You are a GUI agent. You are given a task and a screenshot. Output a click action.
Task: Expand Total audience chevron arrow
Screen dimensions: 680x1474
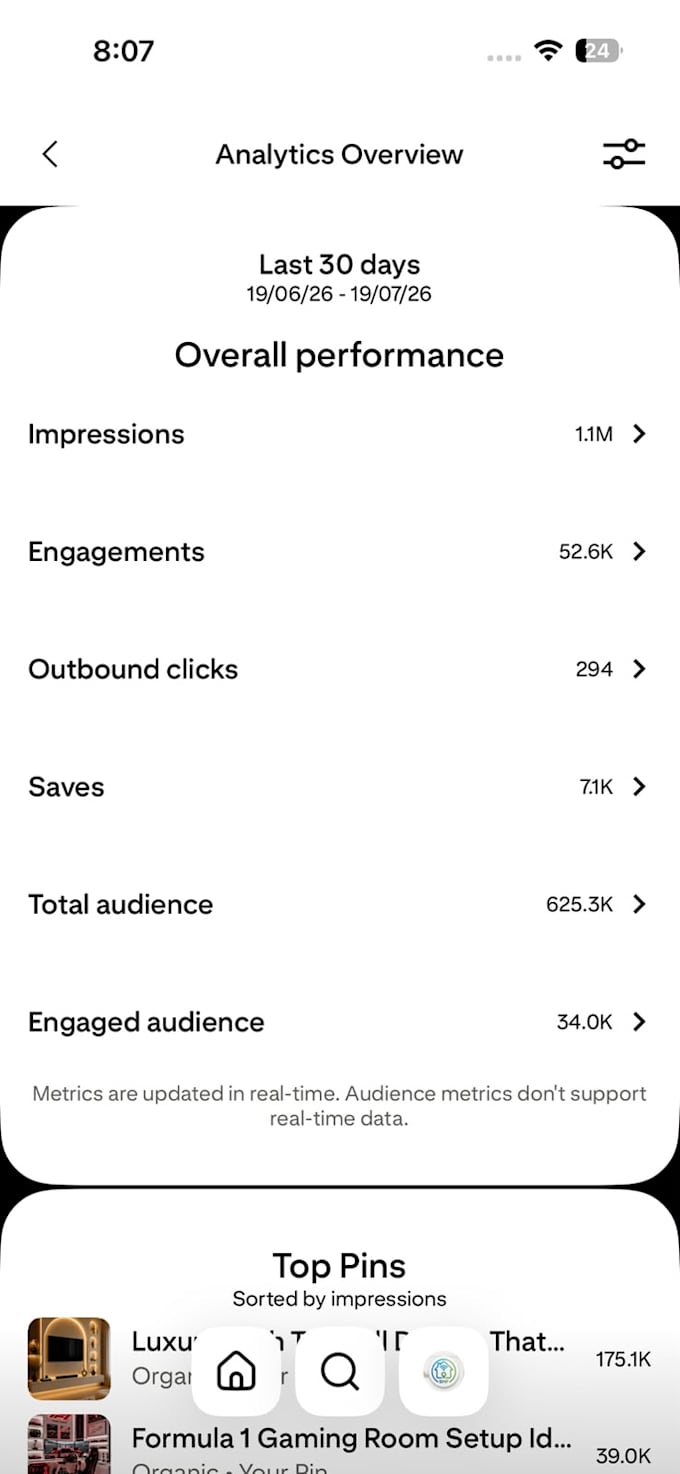(x=639, y=904)
